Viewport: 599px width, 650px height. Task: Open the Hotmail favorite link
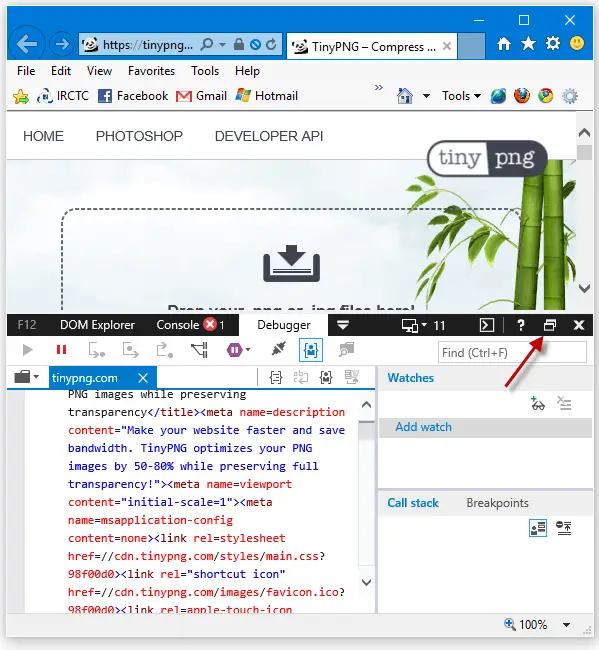coord(267,96)
